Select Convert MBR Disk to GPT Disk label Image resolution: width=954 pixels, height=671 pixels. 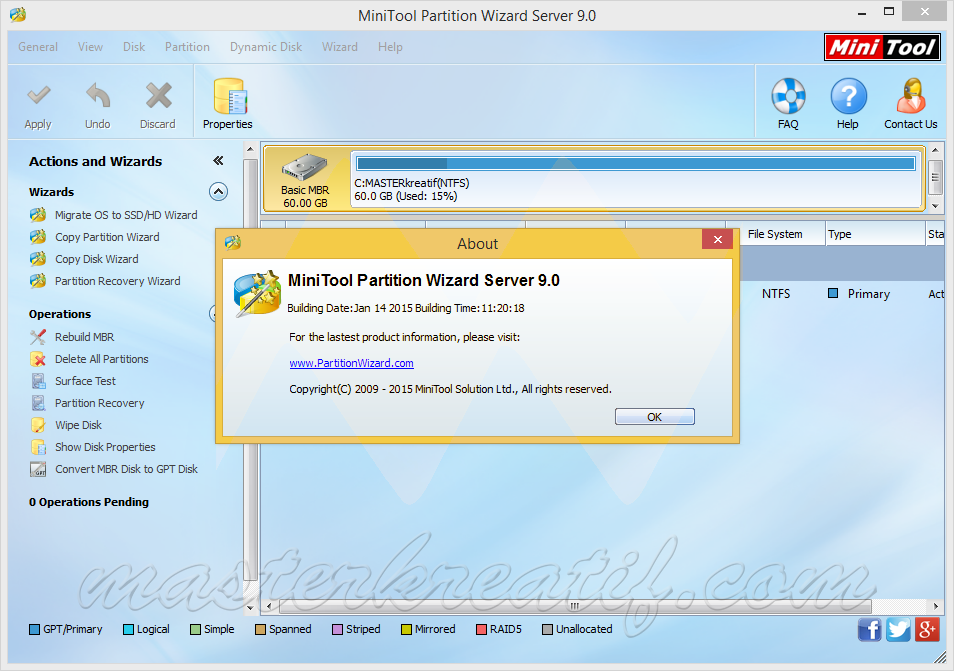tap(126, 469)
